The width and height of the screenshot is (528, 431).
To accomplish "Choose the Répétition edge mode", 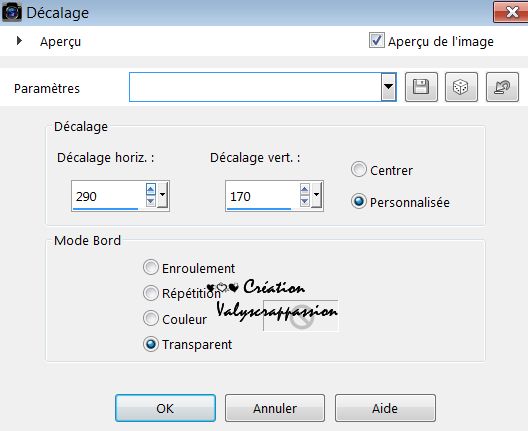I will (x=151, y=293).
